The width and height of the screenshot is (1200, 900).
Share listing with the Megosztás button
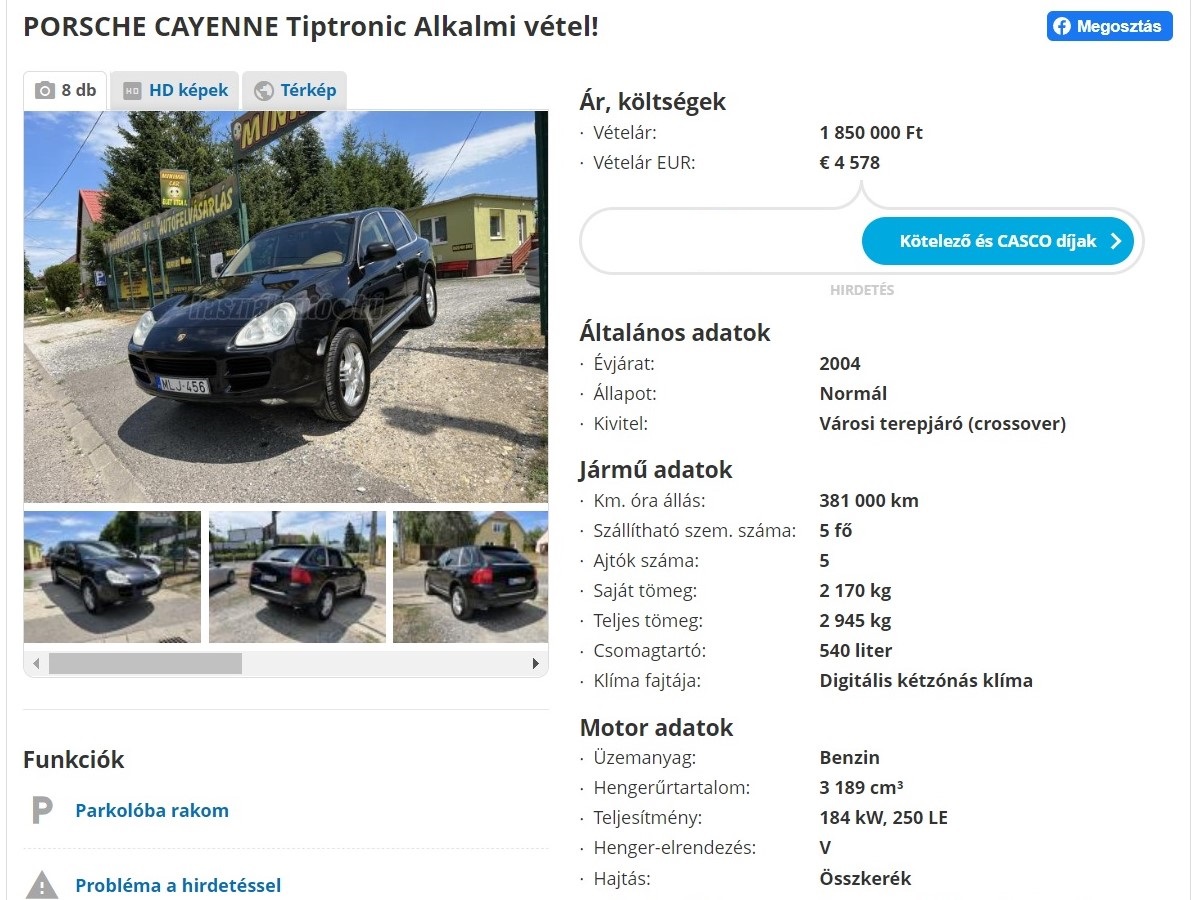coord(1109,27)
